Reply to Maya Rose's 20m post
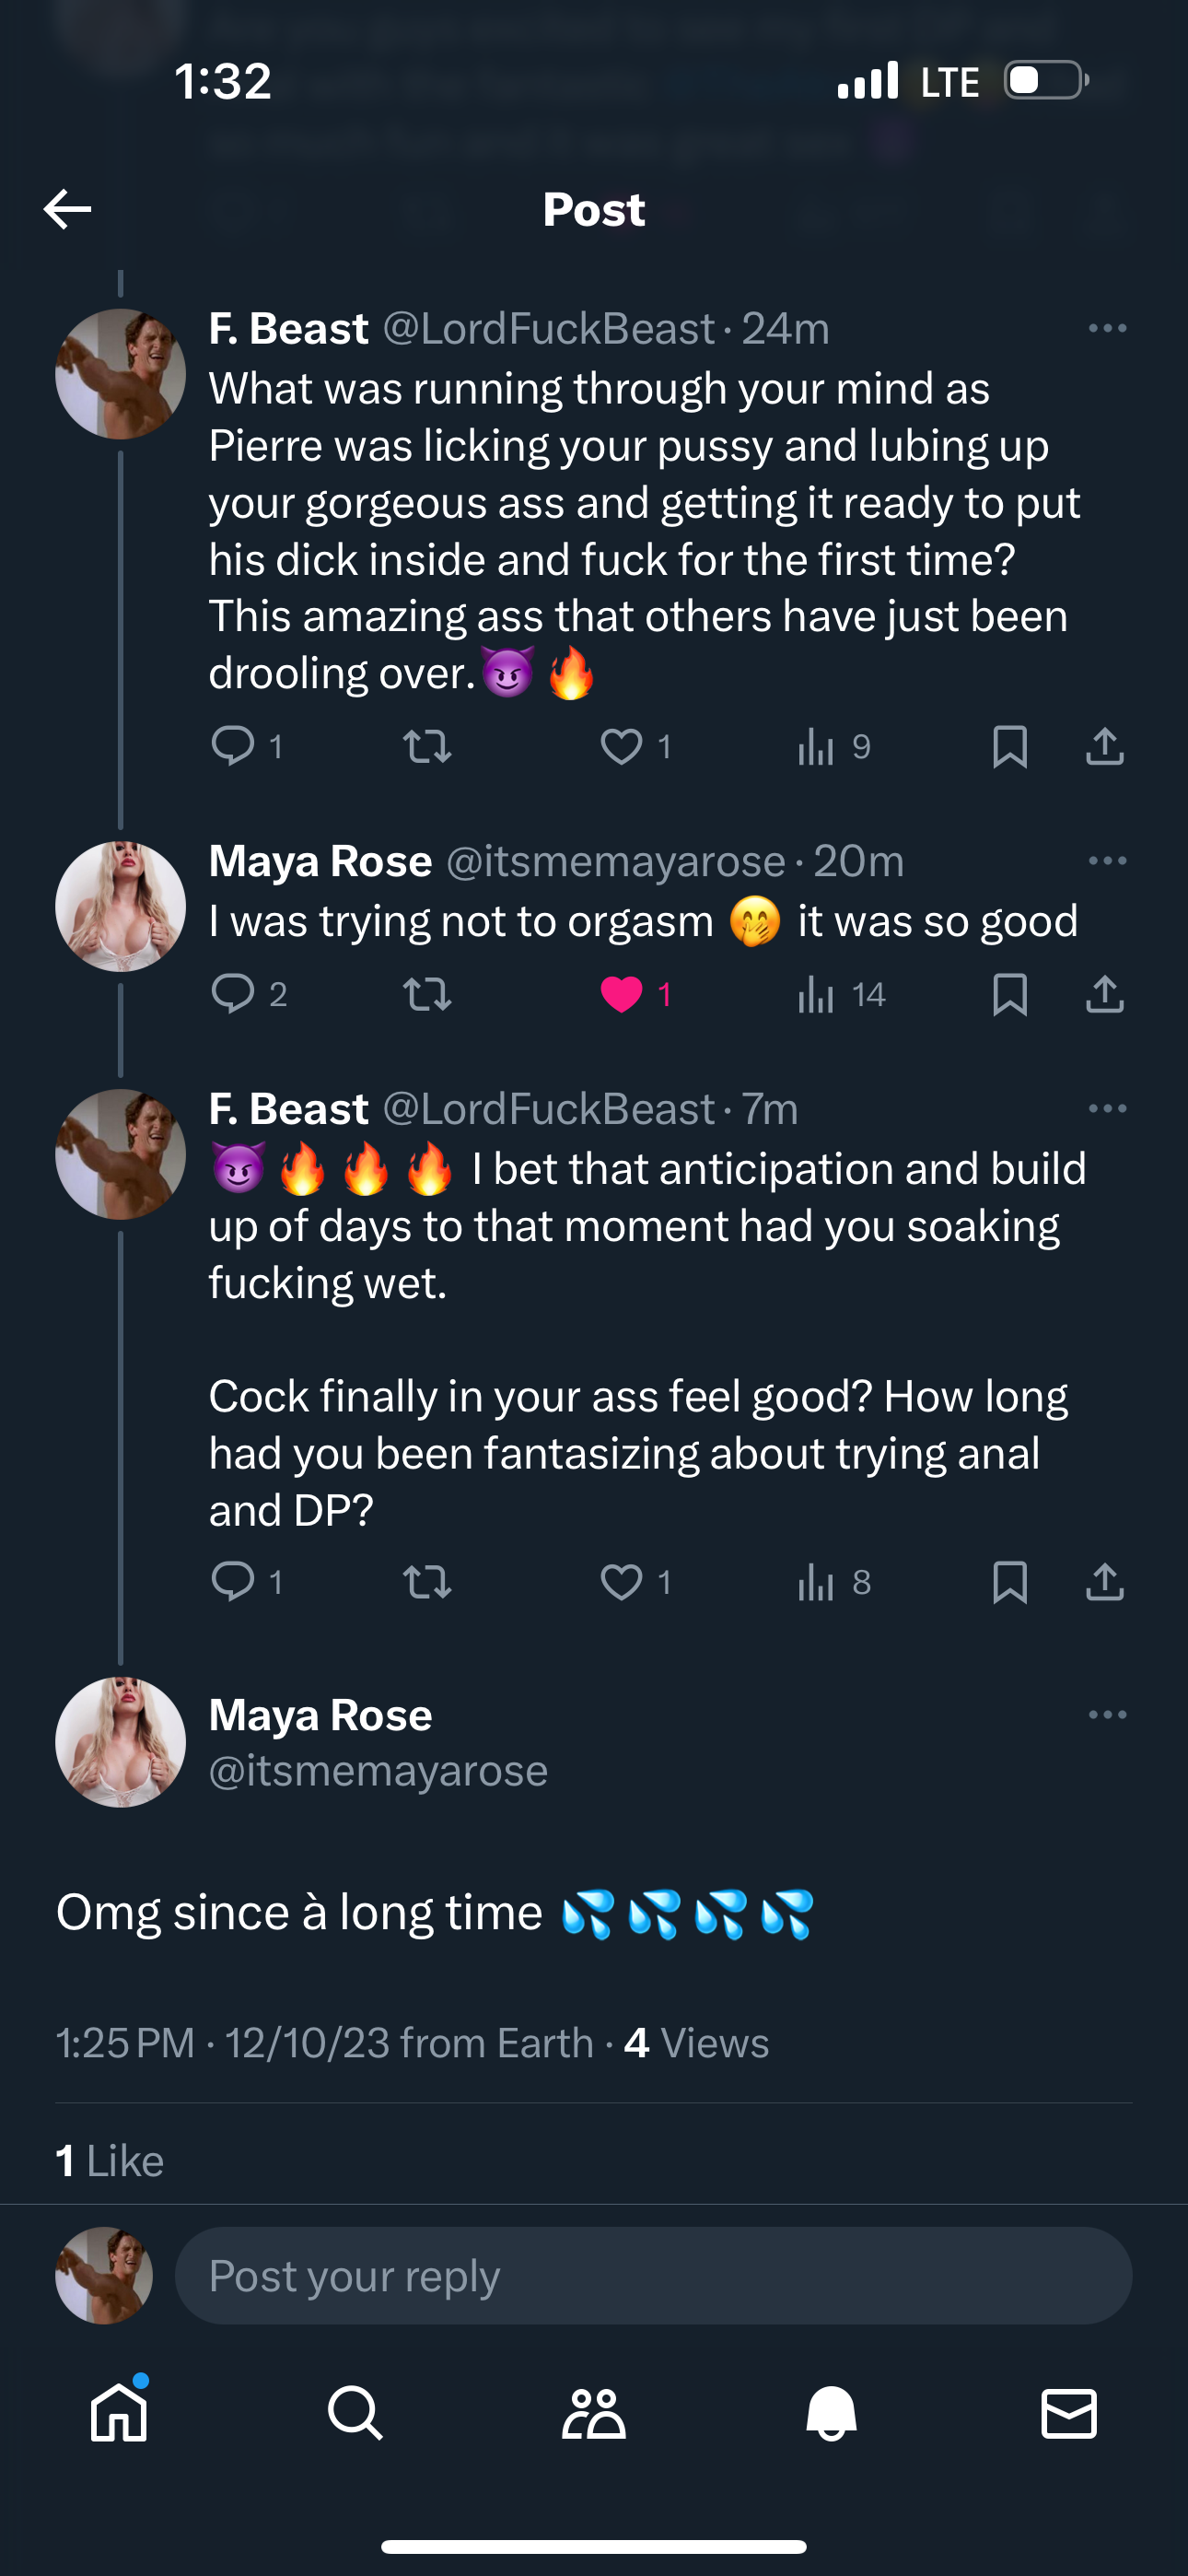1188x2576 pixels. 233,994
